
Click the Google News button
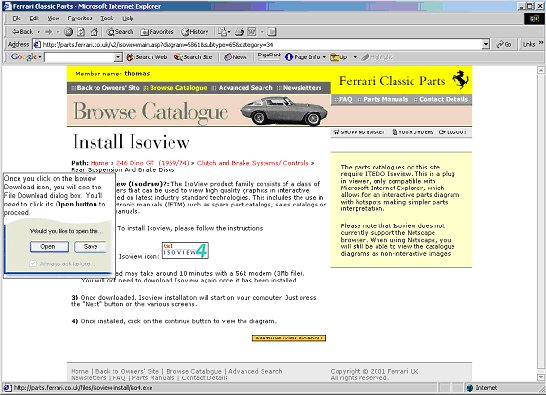tap(235, 57)
